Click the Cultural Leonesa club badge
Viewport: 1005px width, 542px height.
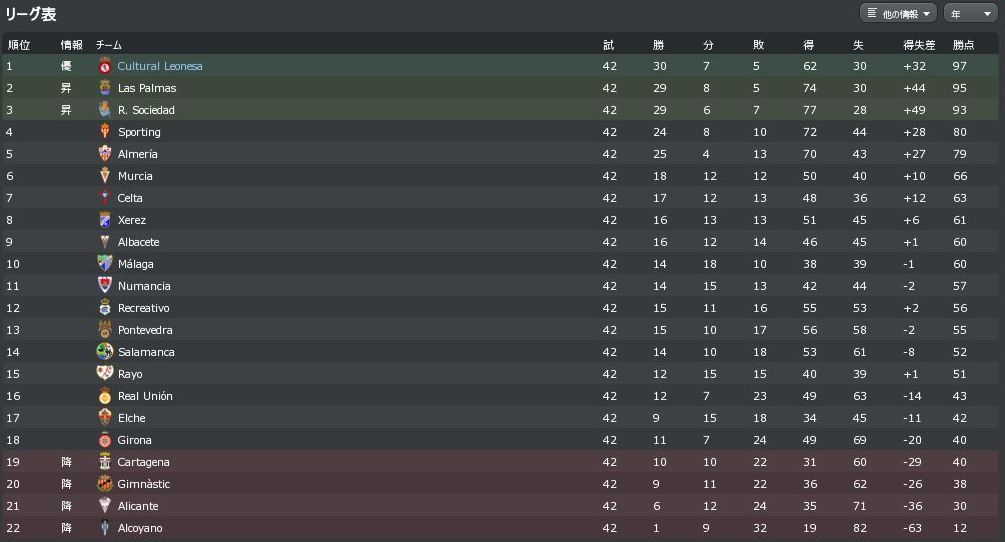click(105, 66)
